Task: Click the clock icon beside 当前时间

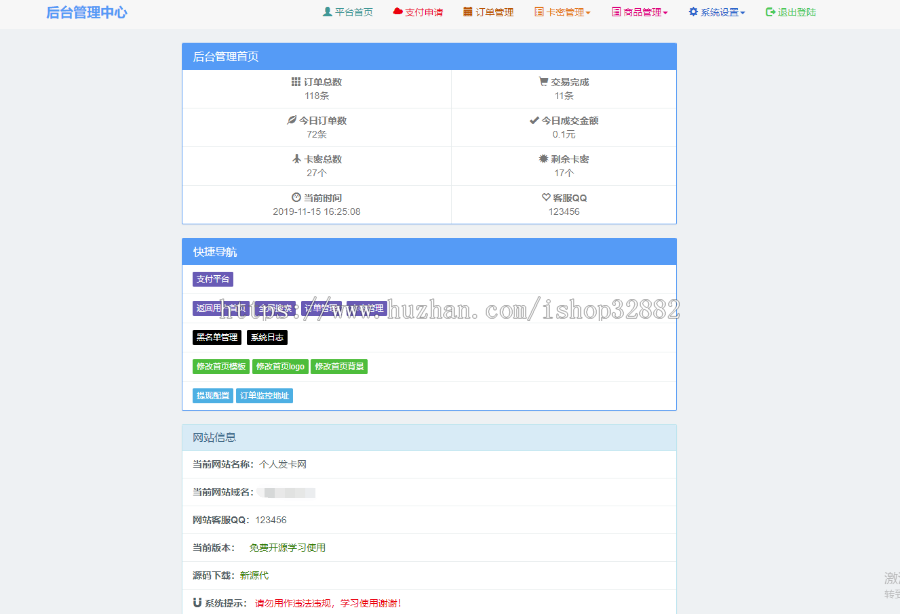Action: (x=297, y=196)
